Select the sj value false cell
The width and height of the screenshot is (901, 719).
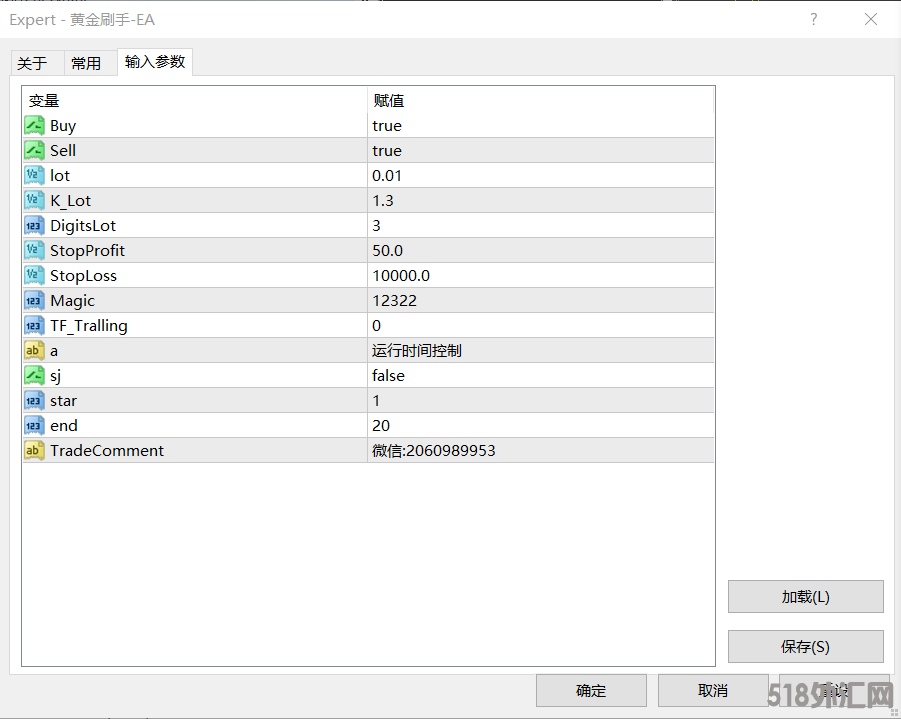(x=540, y=375)
